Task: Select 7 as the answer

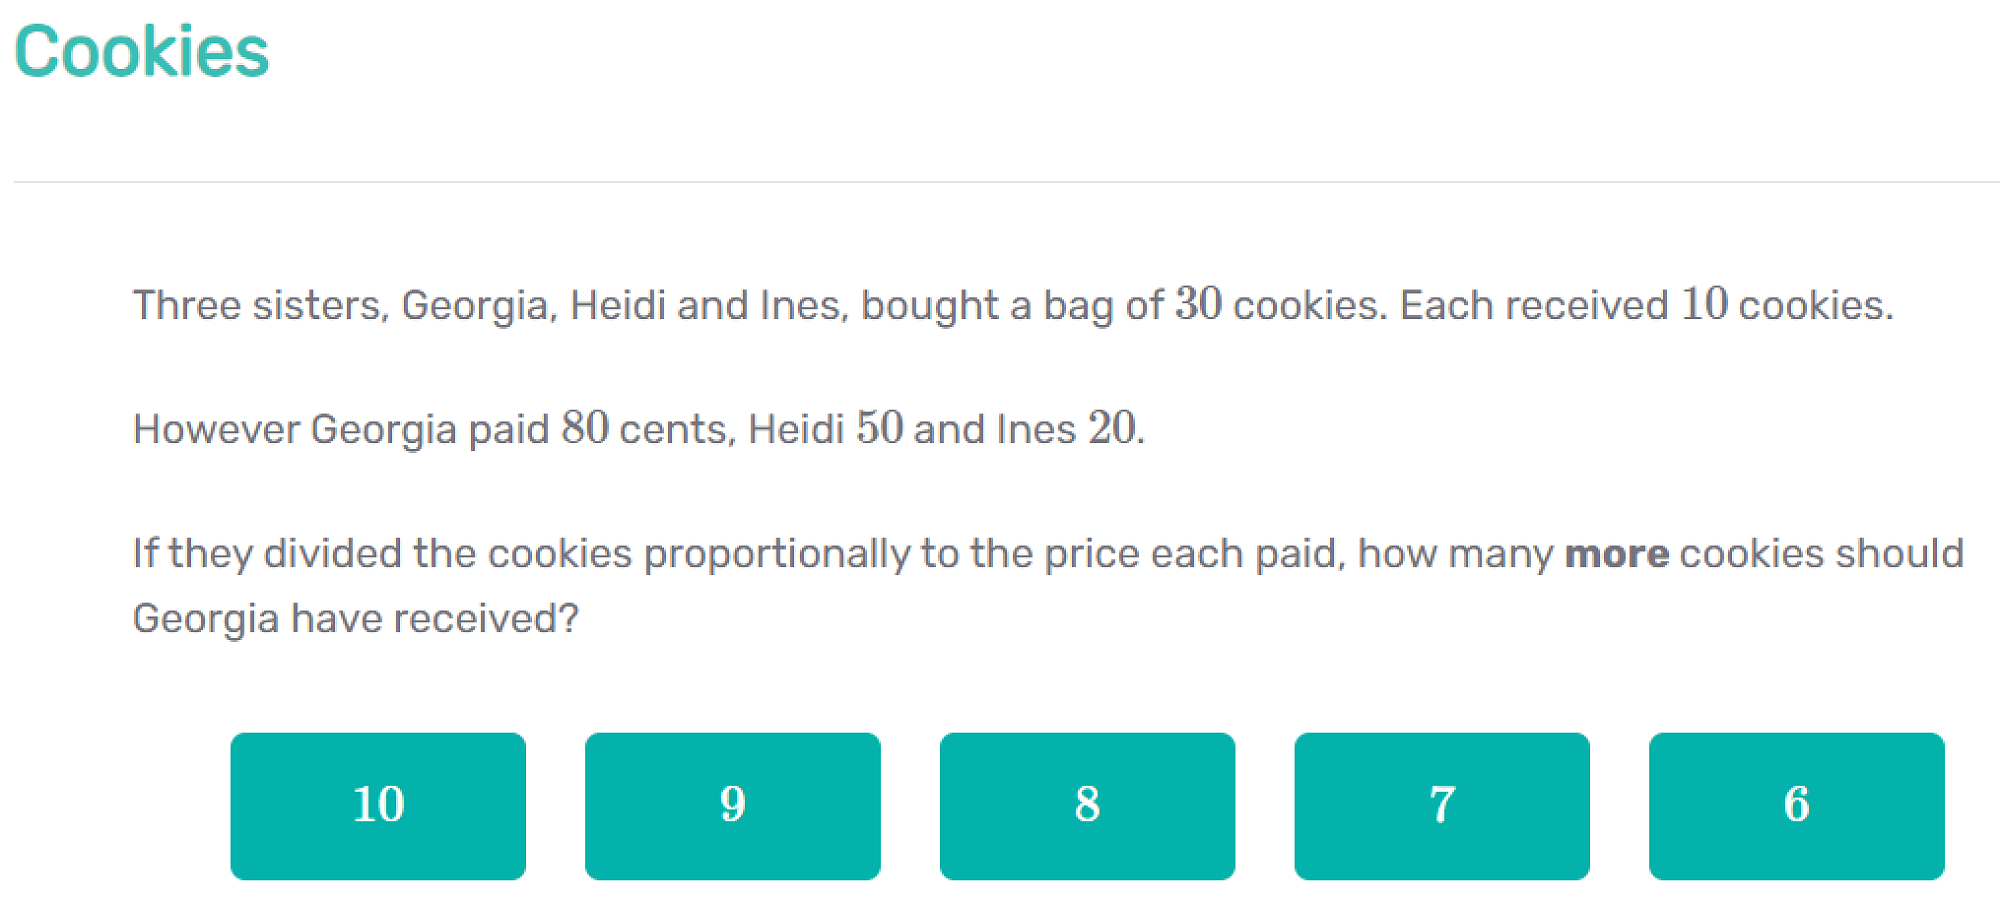Action: (1441, 805)
